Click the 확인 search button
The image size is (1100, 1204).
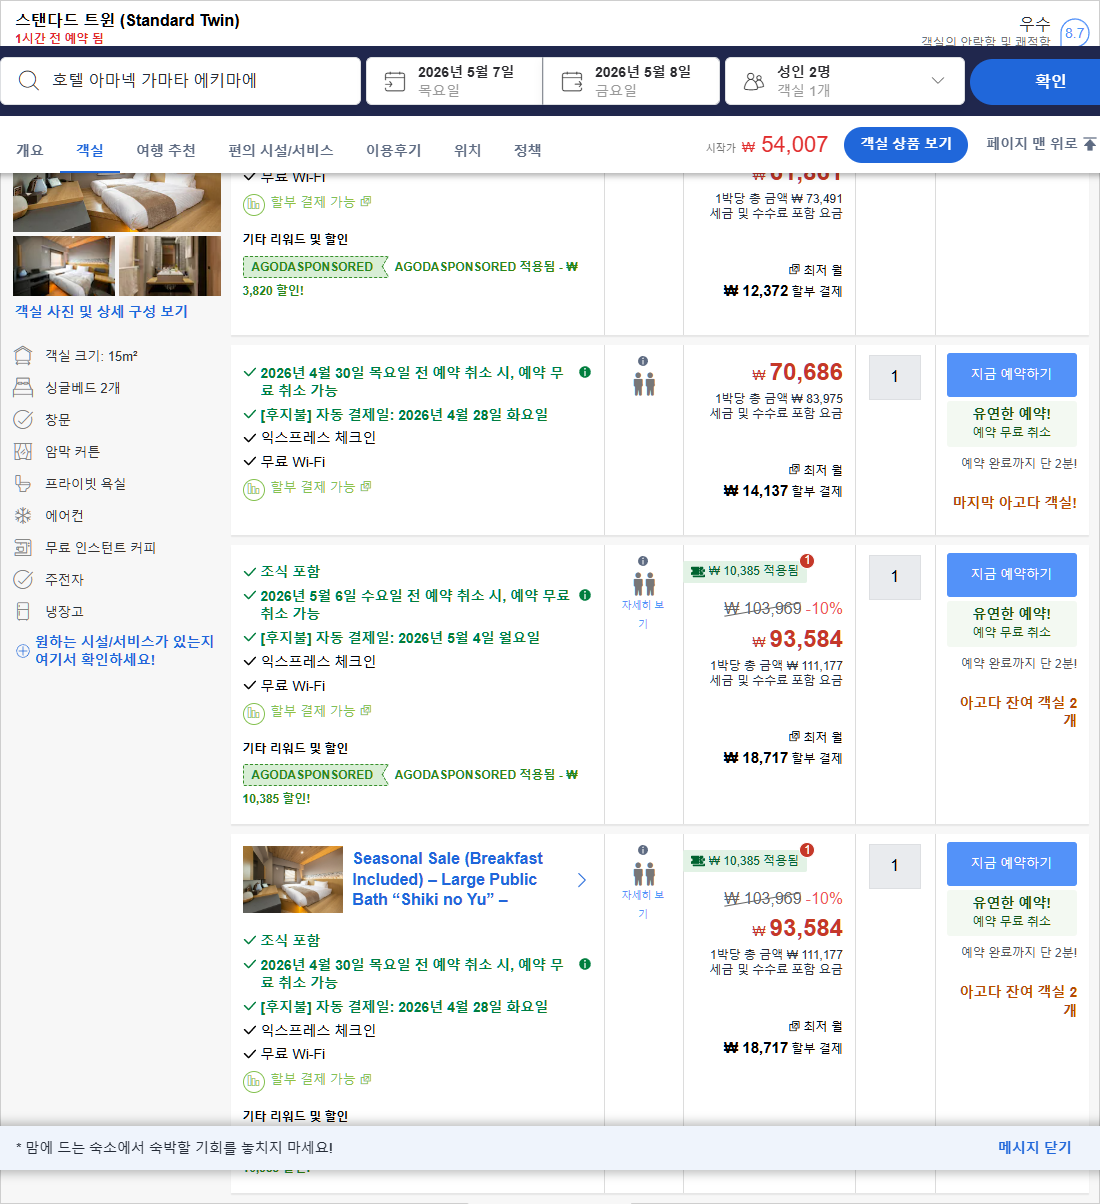point(1035,81)
